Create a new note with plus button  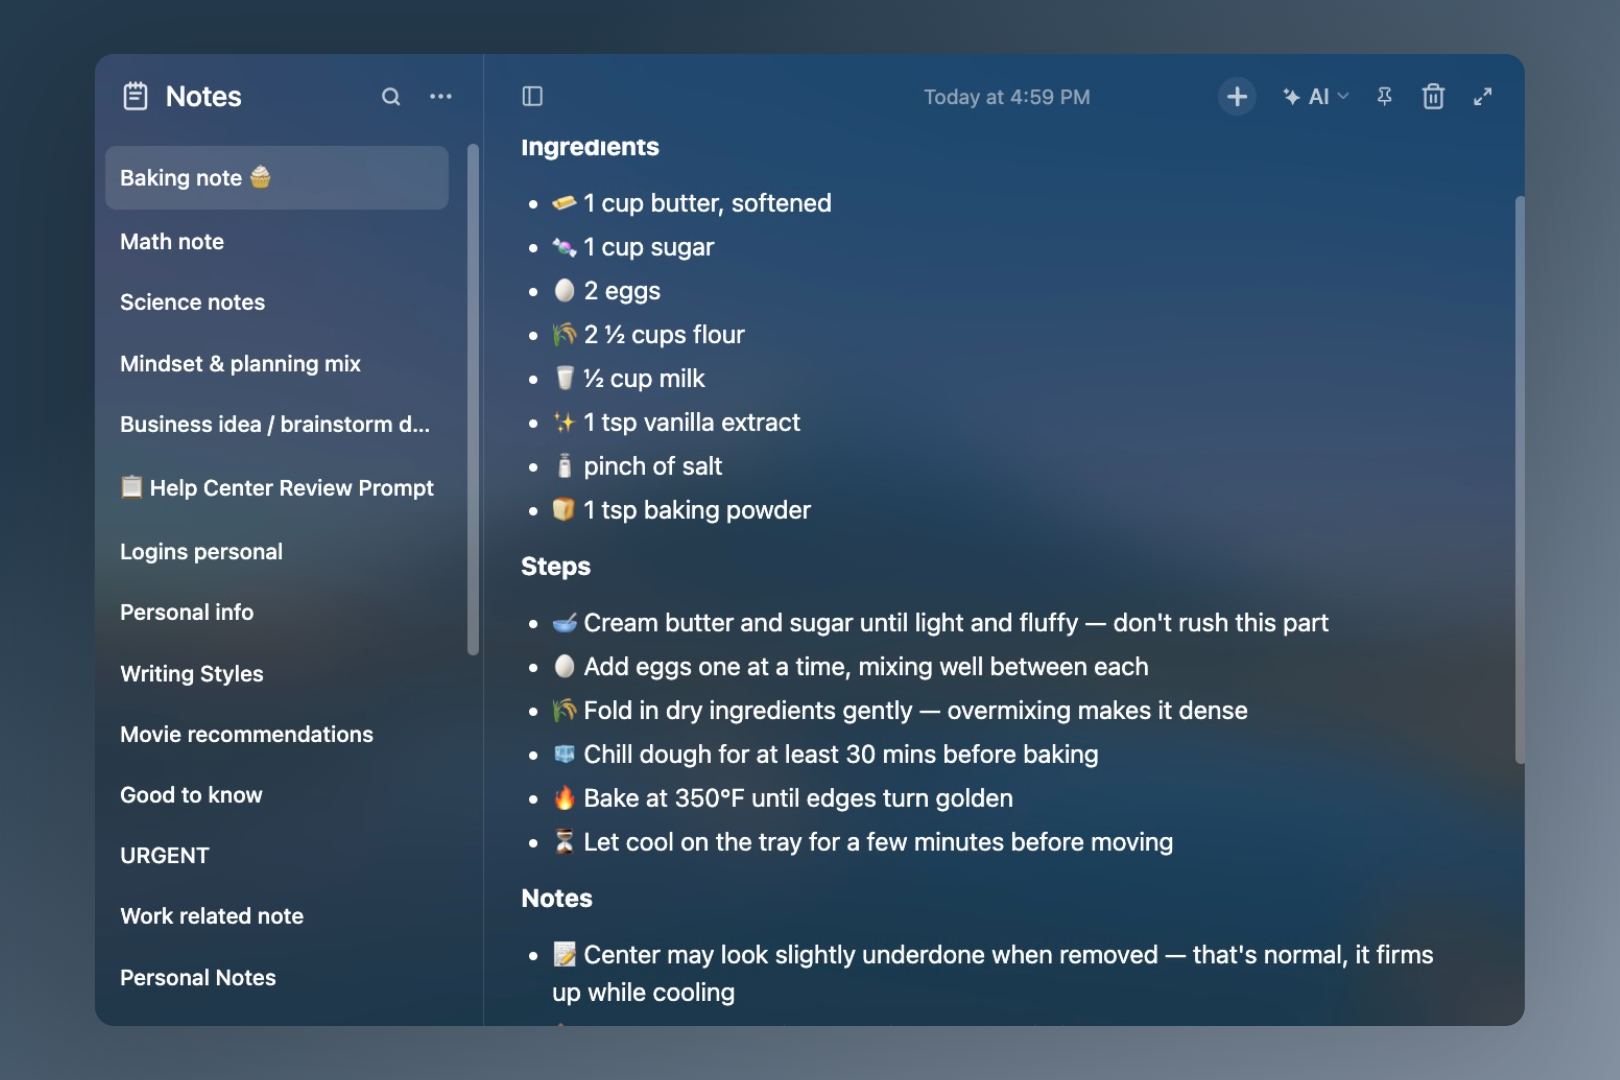click(x=1237, y=97)
